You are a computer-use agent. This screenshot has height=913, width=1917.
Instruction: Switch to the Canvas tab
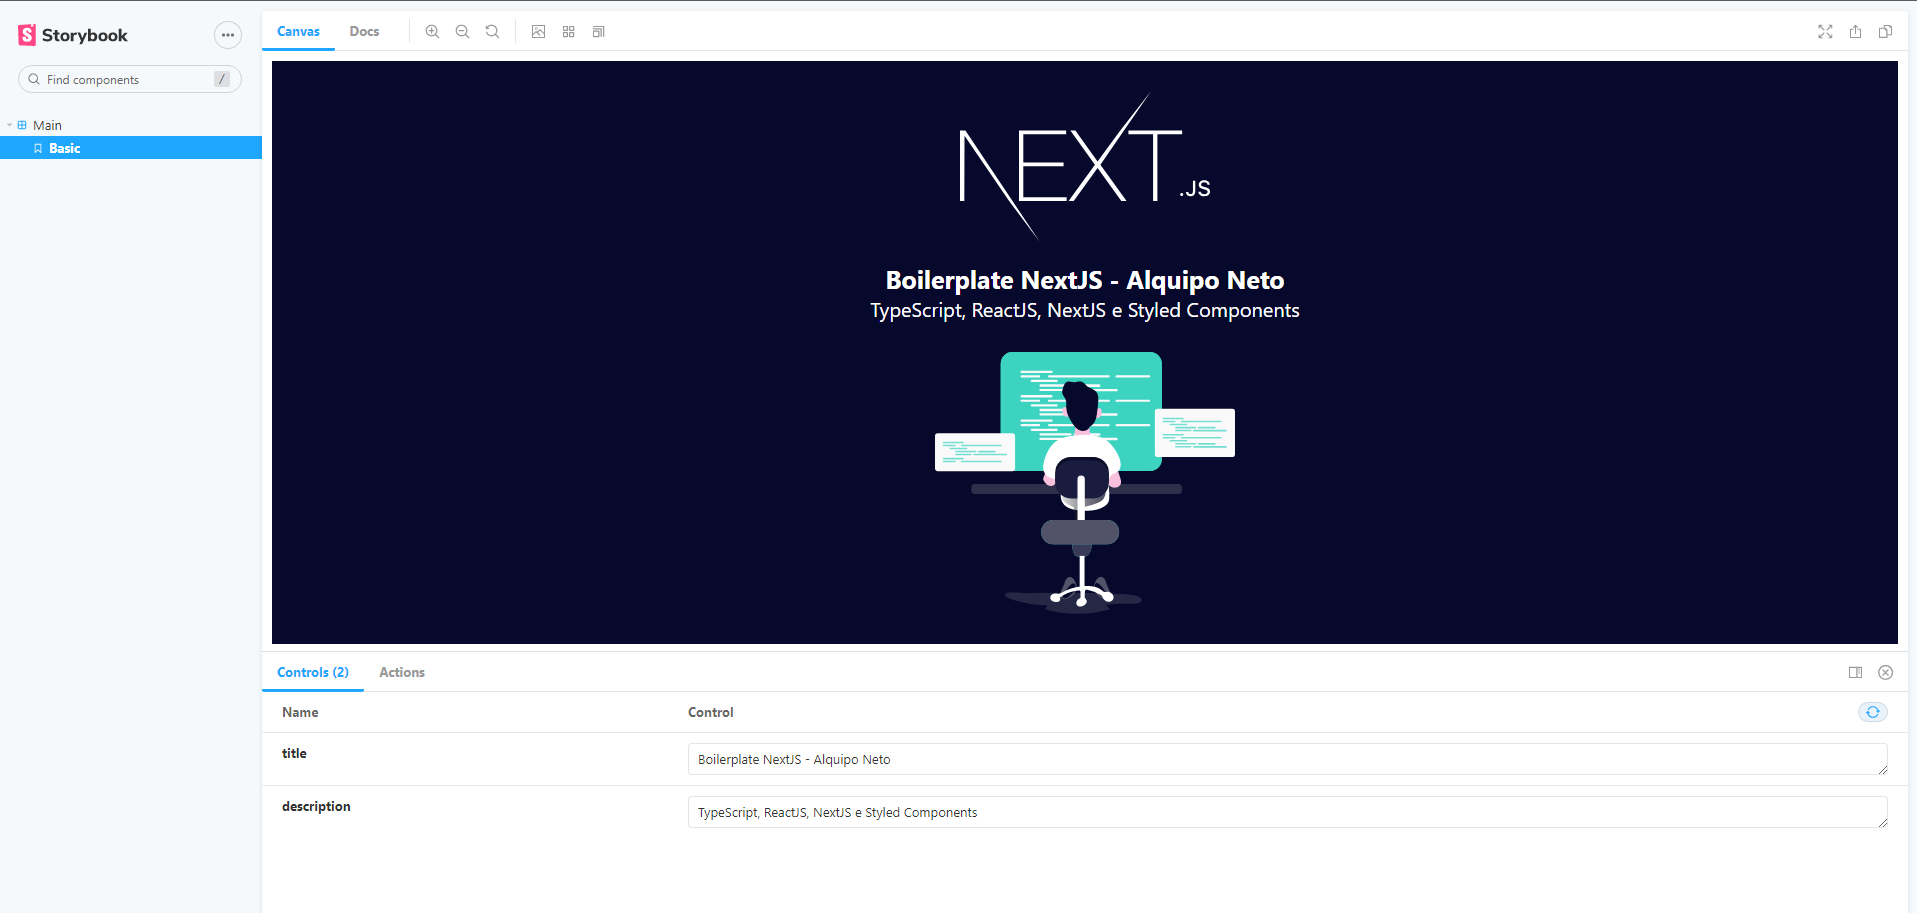point(298,31)
